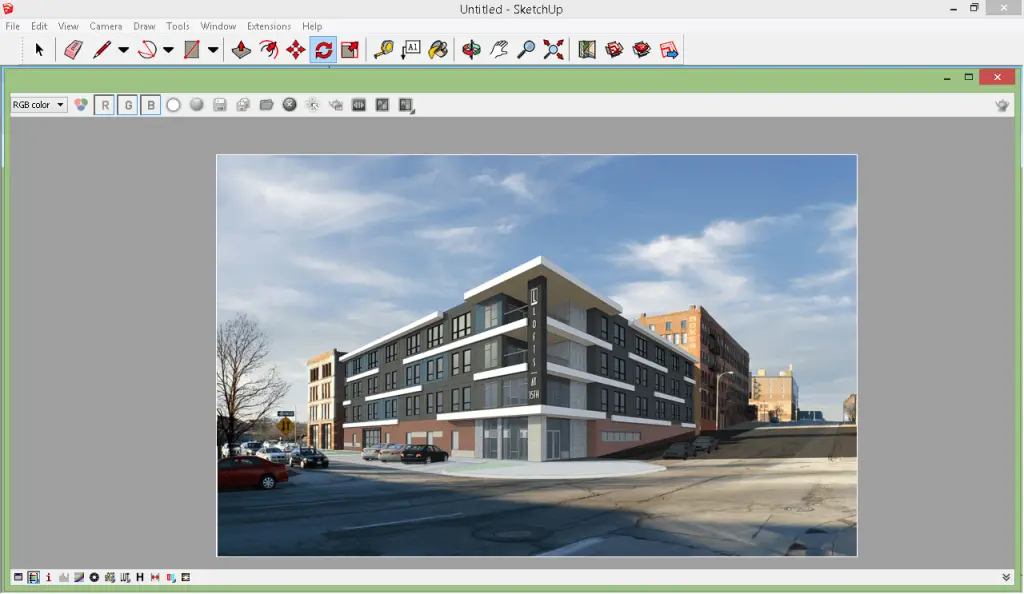This screenshot has width=1024, height=594.
Task: Activate the Rotate tool
Action: [325, 48]
